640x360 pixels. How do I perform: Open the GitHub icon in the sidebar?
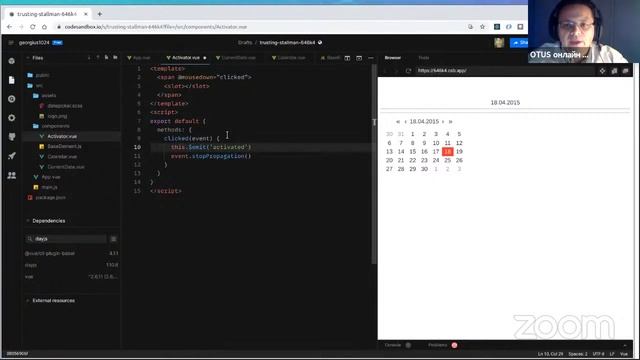point(11,137)
